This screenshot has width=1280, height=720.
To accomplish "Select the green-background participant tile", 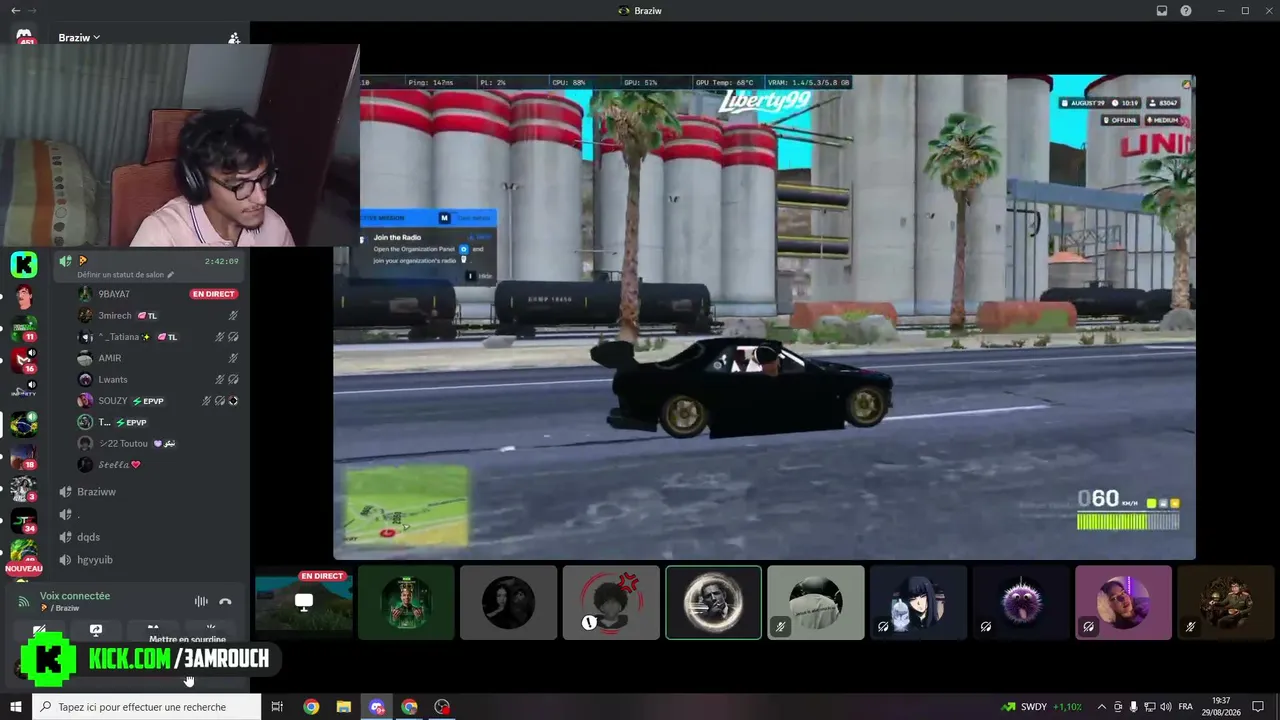I will [x=406, y=602].
